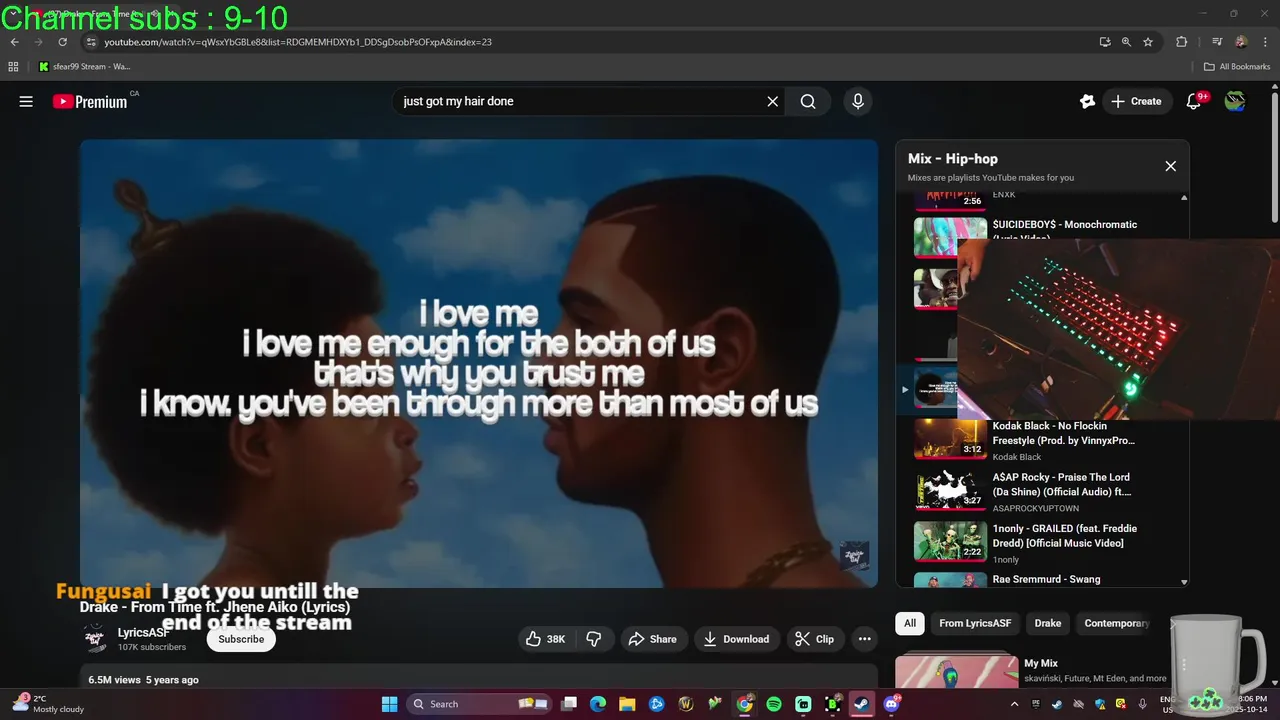Viewport: 1280px width, 720px height.
Task: Select the Contemporary filter chip
Action: point(1116,623)
